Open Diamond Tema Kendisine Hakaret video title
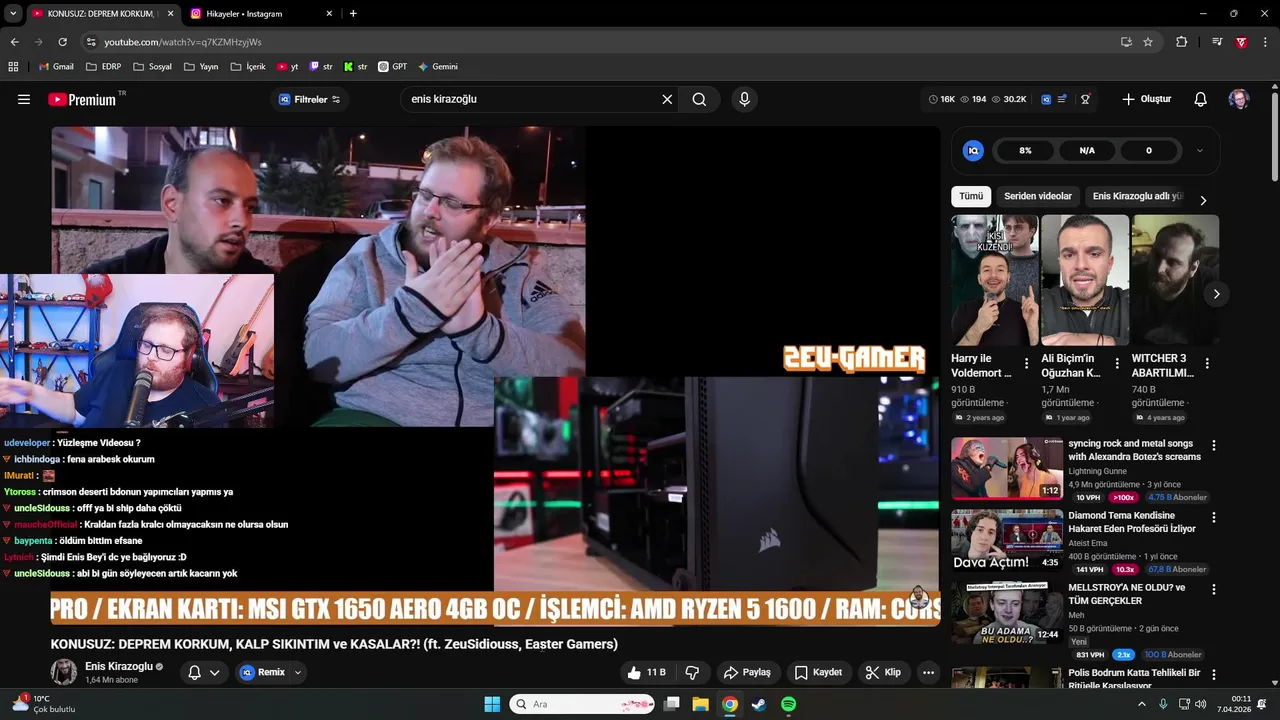 [1132, 522]
